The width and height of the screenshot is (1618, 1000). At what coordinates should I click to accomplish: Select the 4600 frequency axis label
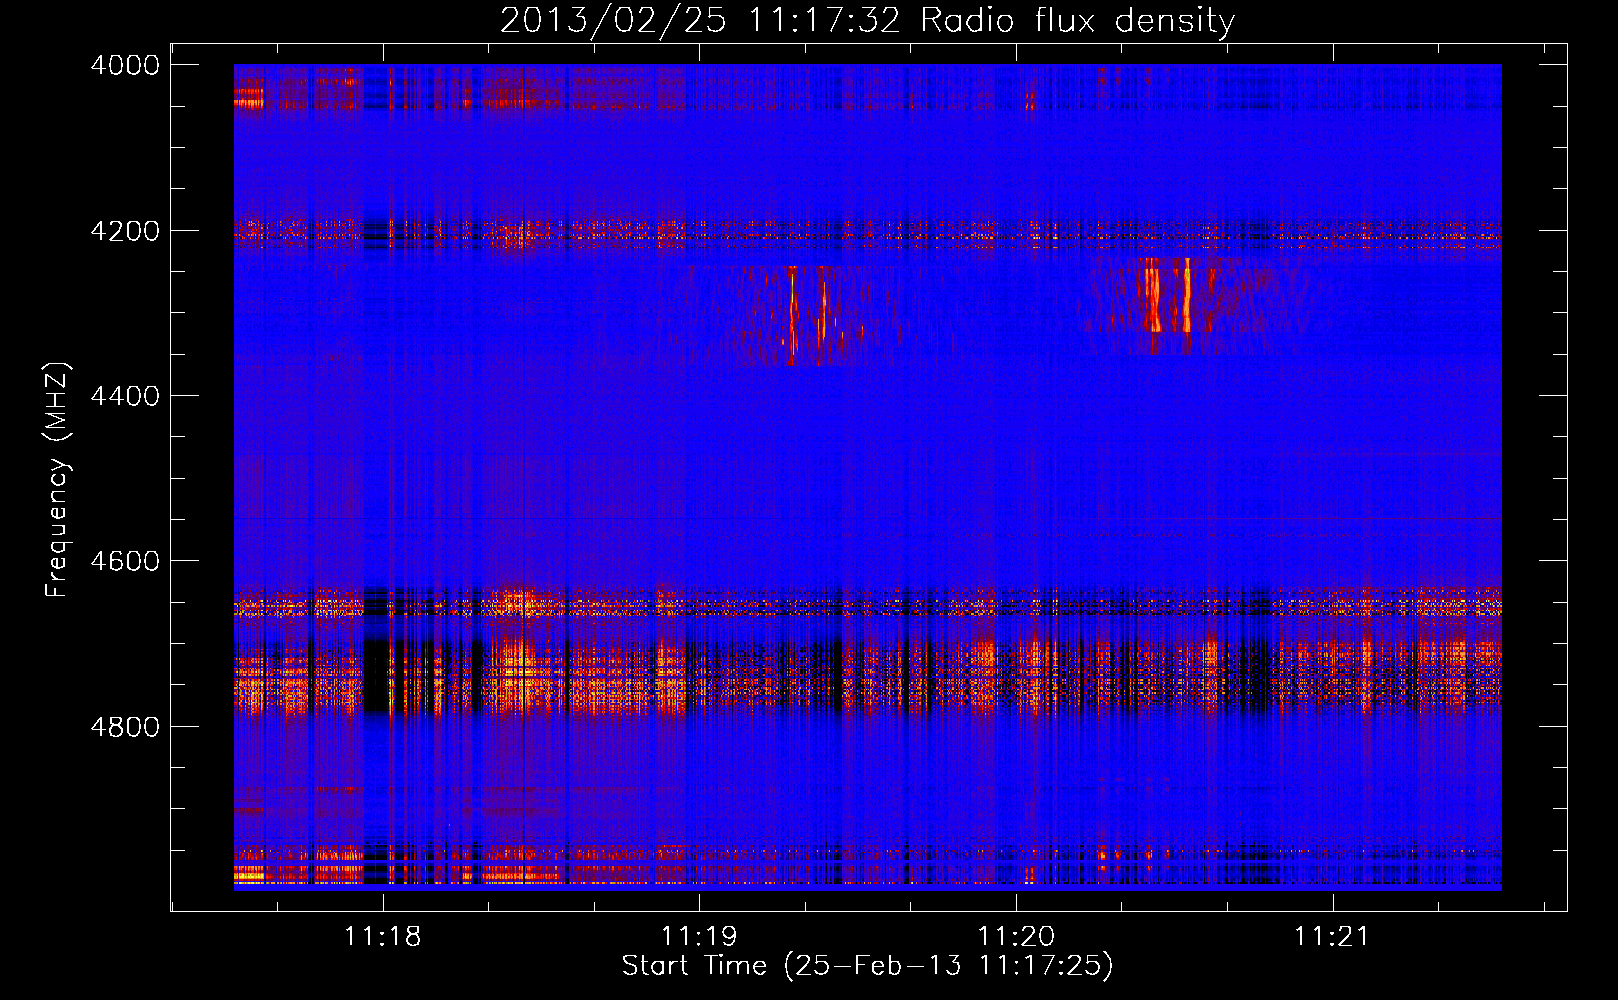[x=125, y=561]
